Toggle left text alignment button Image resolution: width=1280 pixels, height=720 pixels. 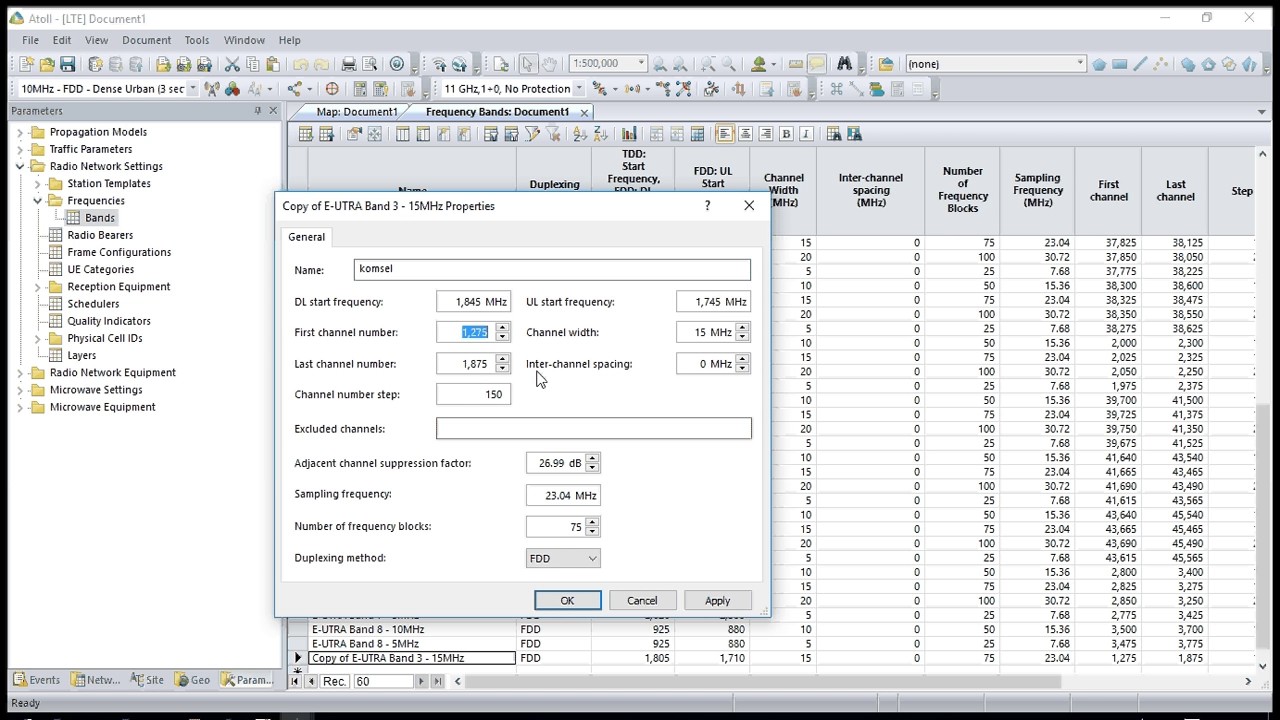pos(724,134)
